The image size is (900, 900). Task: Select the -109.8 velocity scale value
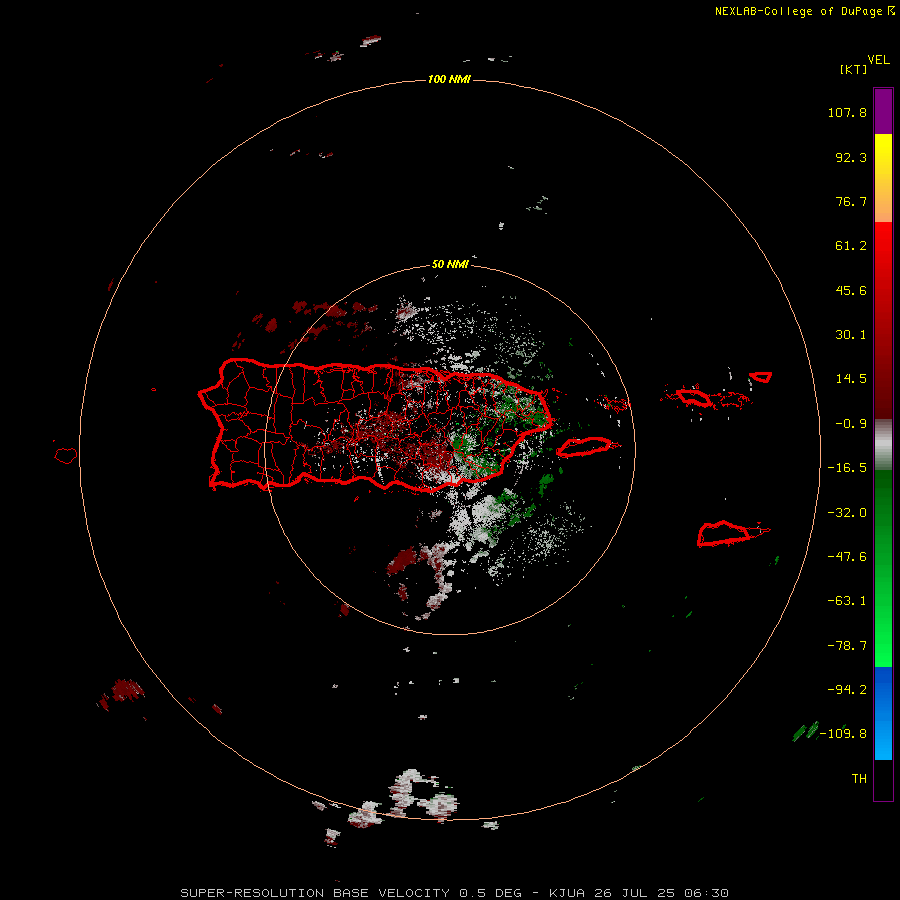[x=843, y=734]
